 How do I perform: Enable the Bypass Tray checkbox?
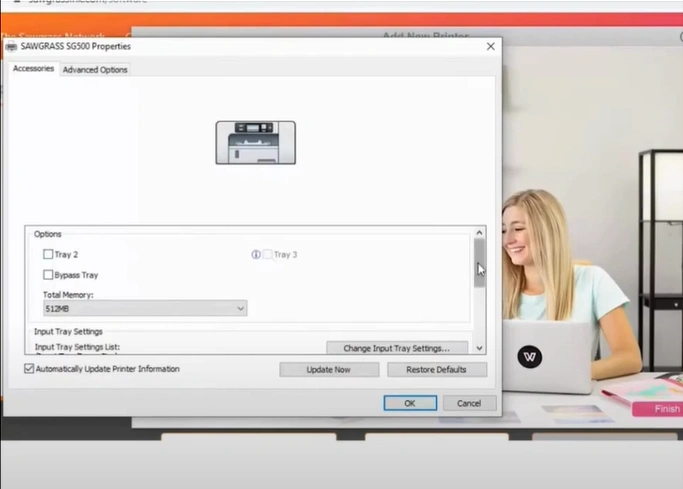(x=48, y=275)
